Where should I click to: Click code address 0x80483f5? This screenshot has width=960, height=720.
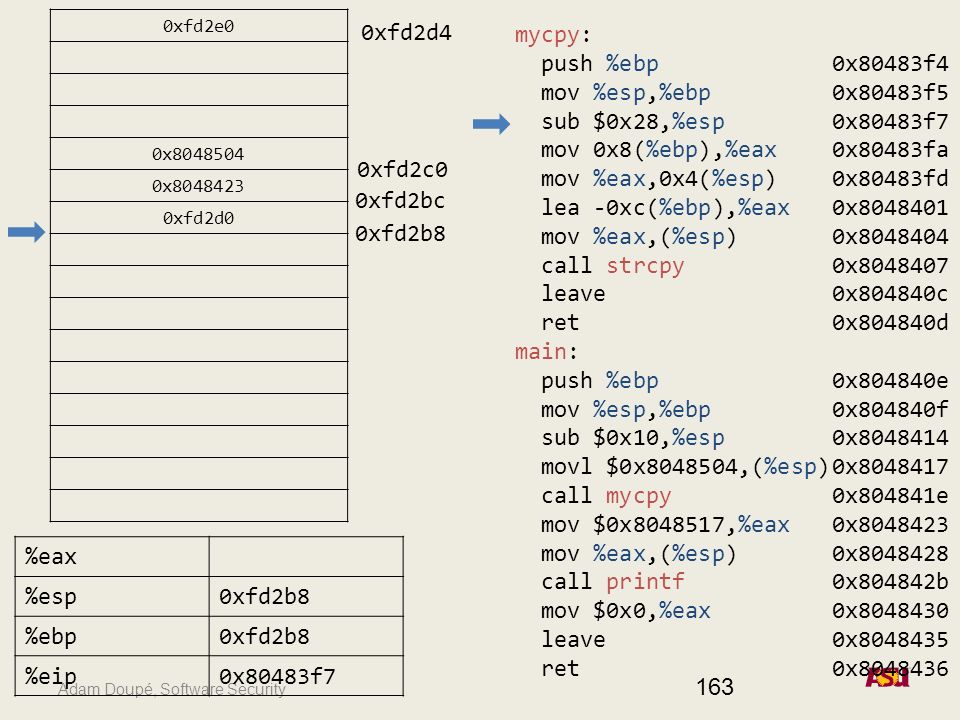point(890,92)
